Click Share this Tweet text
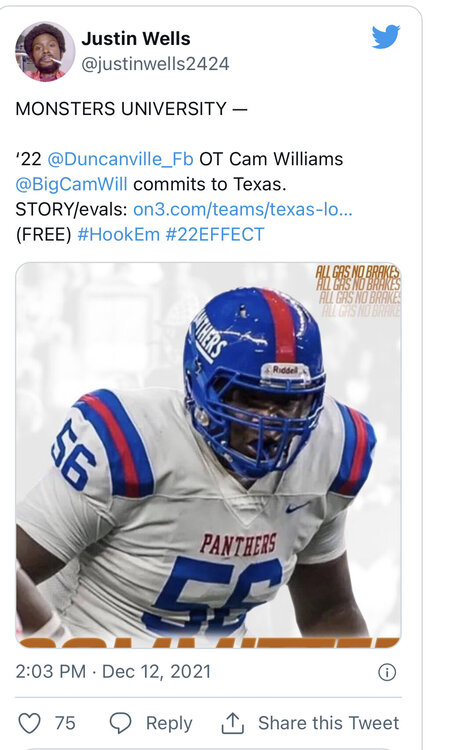Screen dimensions: 451x750 click(x=329, y=723)
